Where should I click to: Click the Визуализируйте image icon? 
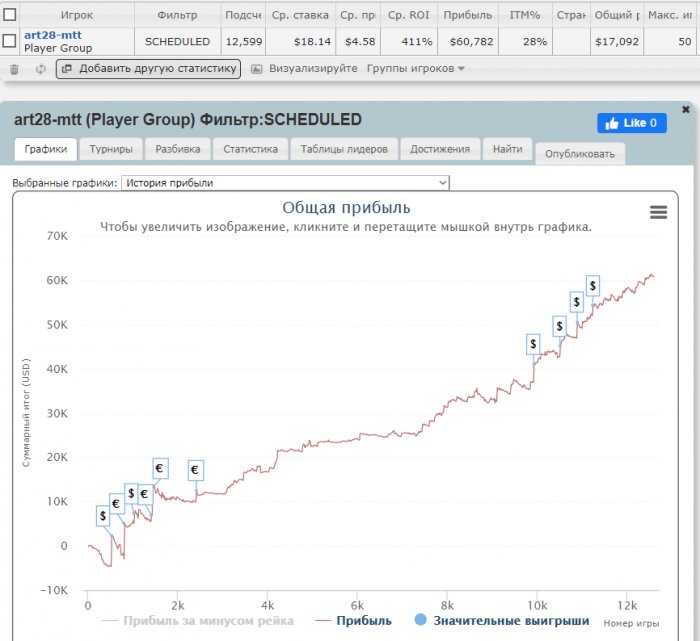257,69
